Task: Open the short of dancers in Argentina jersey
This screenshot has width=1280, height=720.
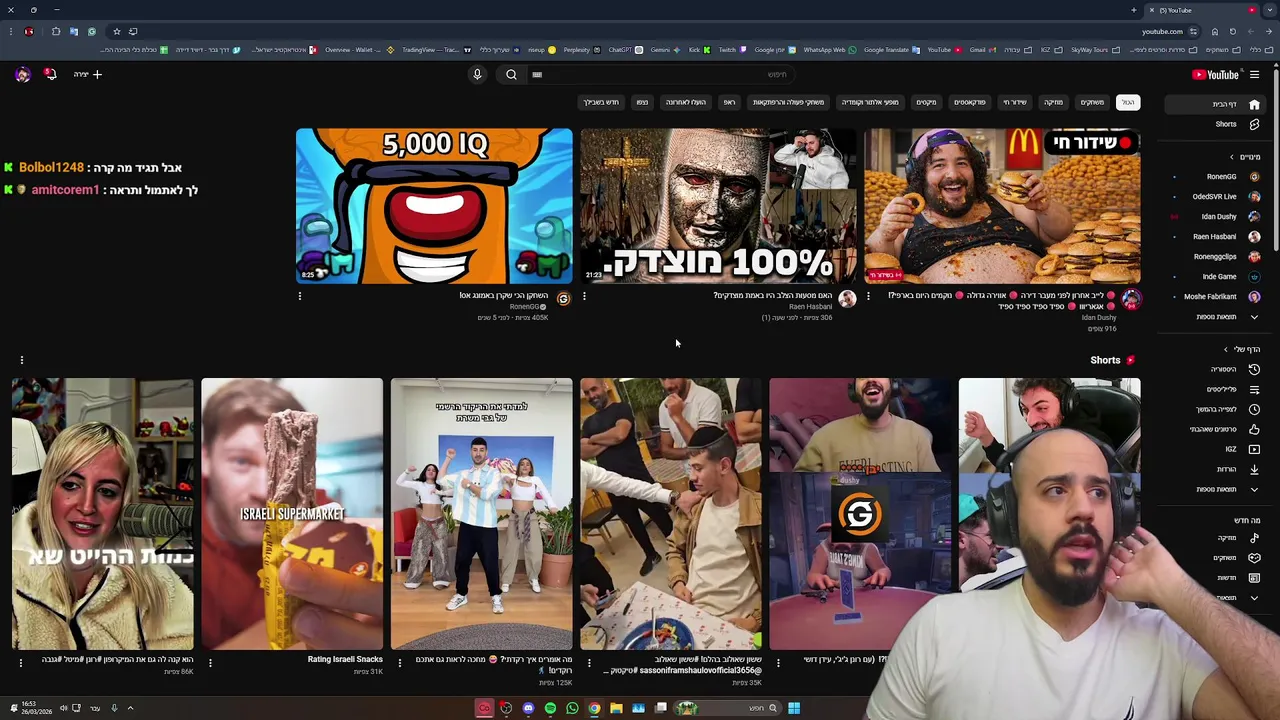Action: [481, 514]
